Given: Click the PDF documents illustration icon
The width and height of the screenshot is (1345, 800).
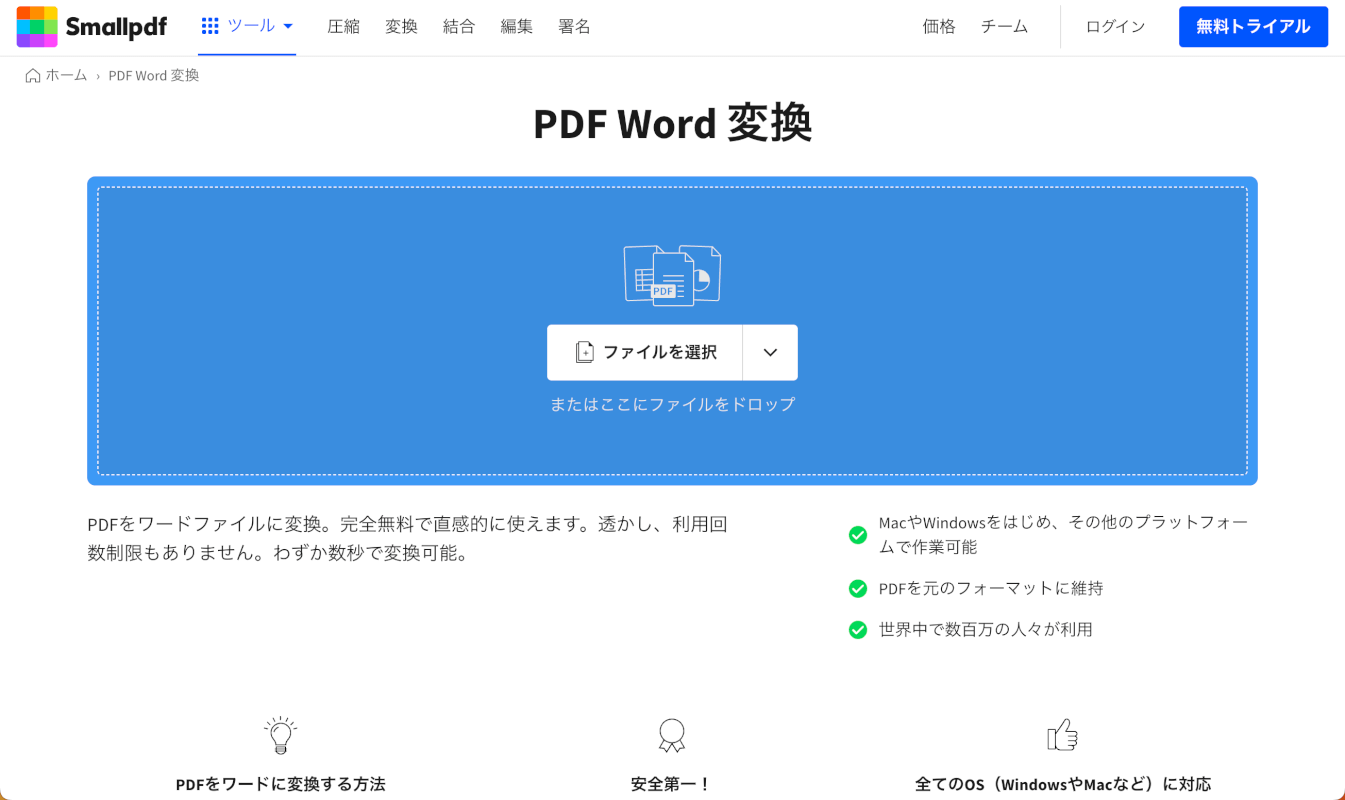Looking at the screenshot, I should tap(672, 275).
